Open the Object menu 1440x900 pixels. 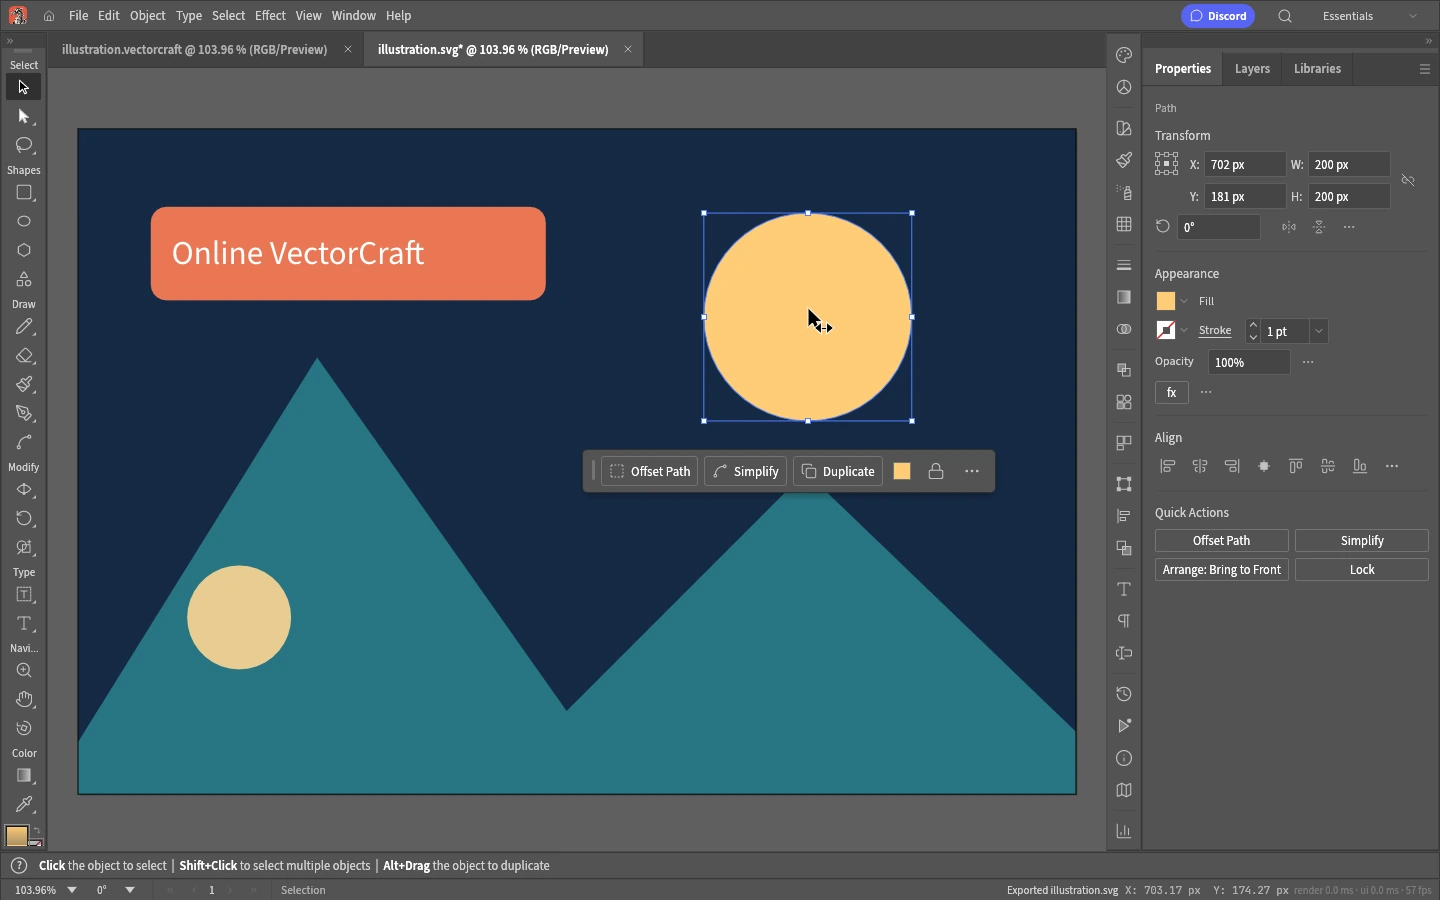pos(147,16)
